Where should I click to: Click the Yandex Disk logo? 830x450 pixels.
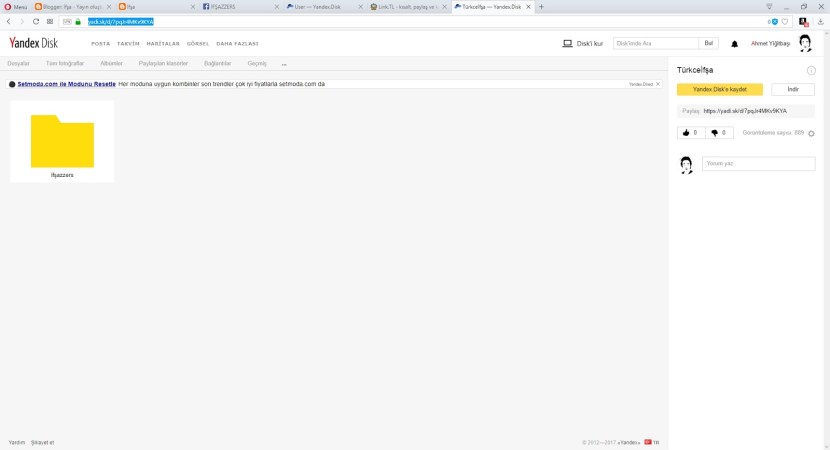point(33,43)
